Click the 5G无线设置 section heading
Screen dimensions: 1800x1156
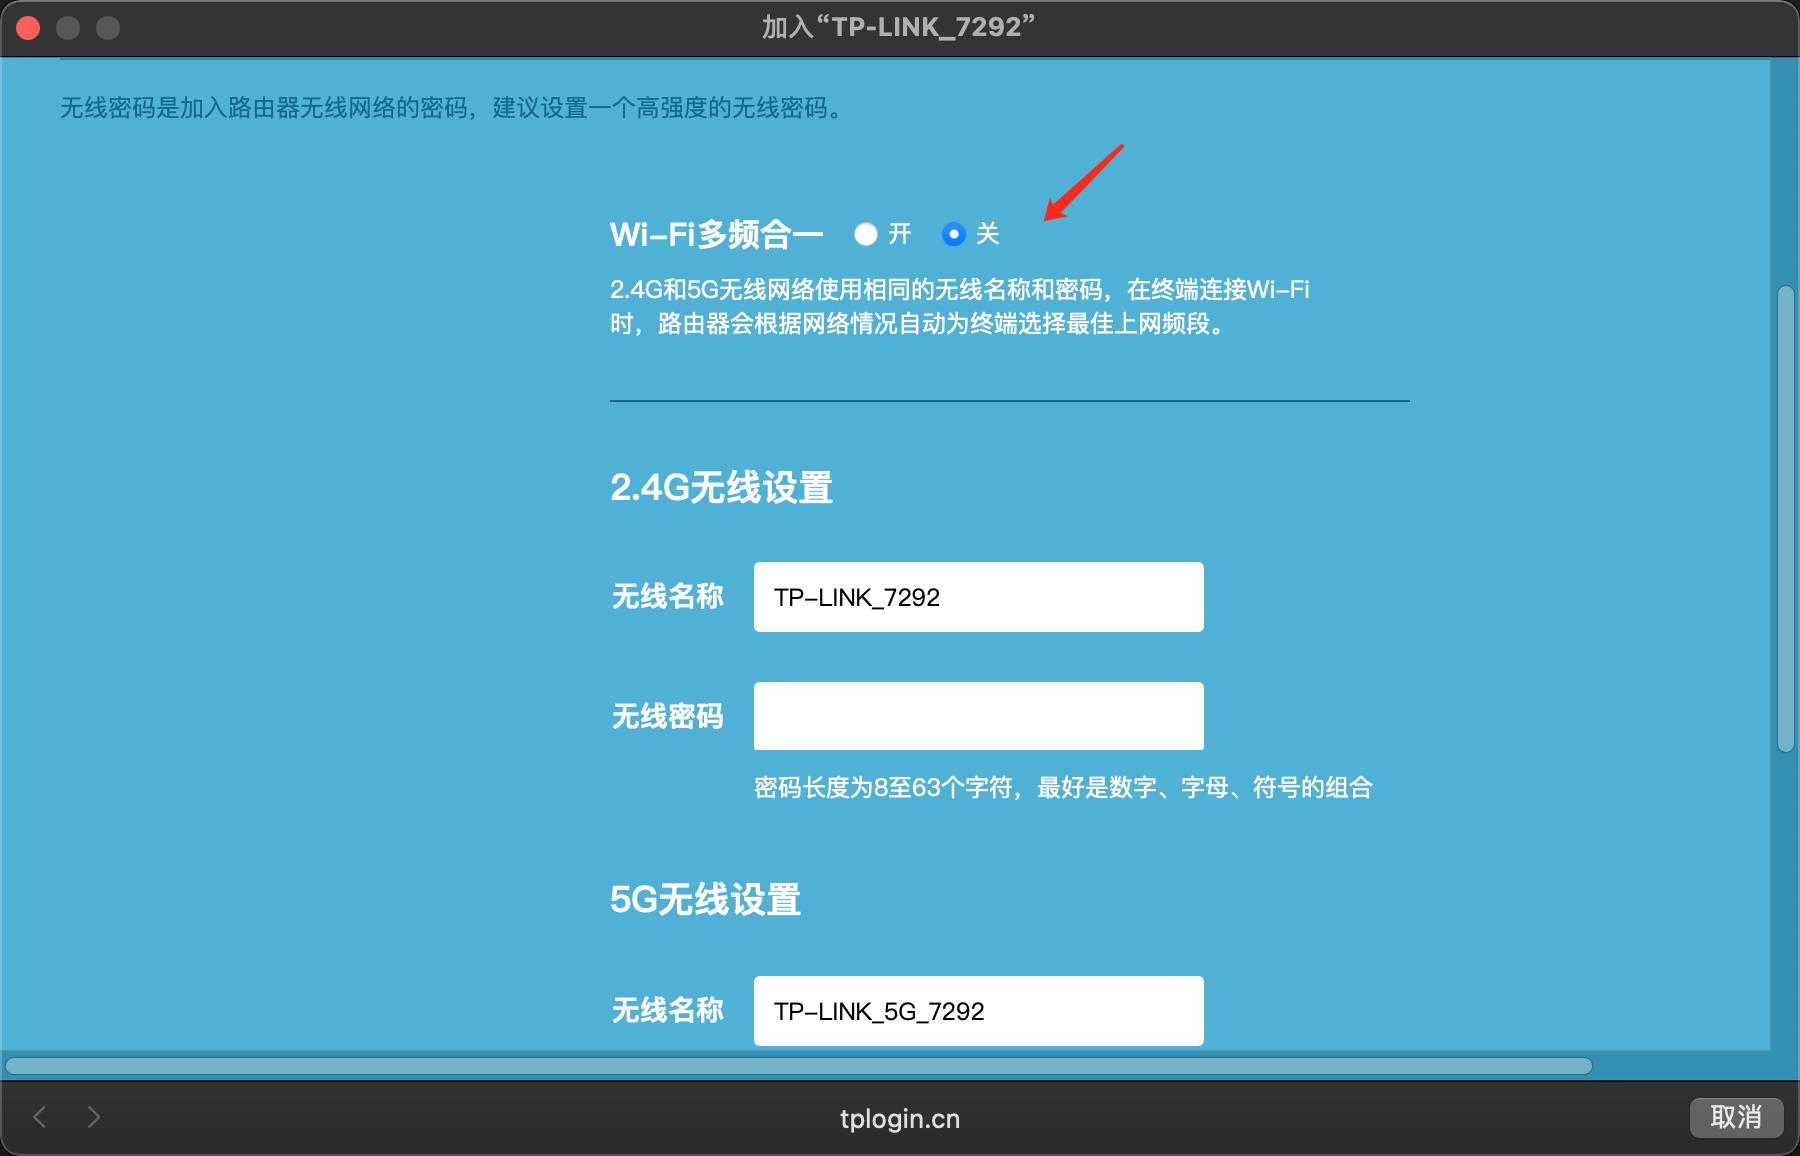[706, 900]
